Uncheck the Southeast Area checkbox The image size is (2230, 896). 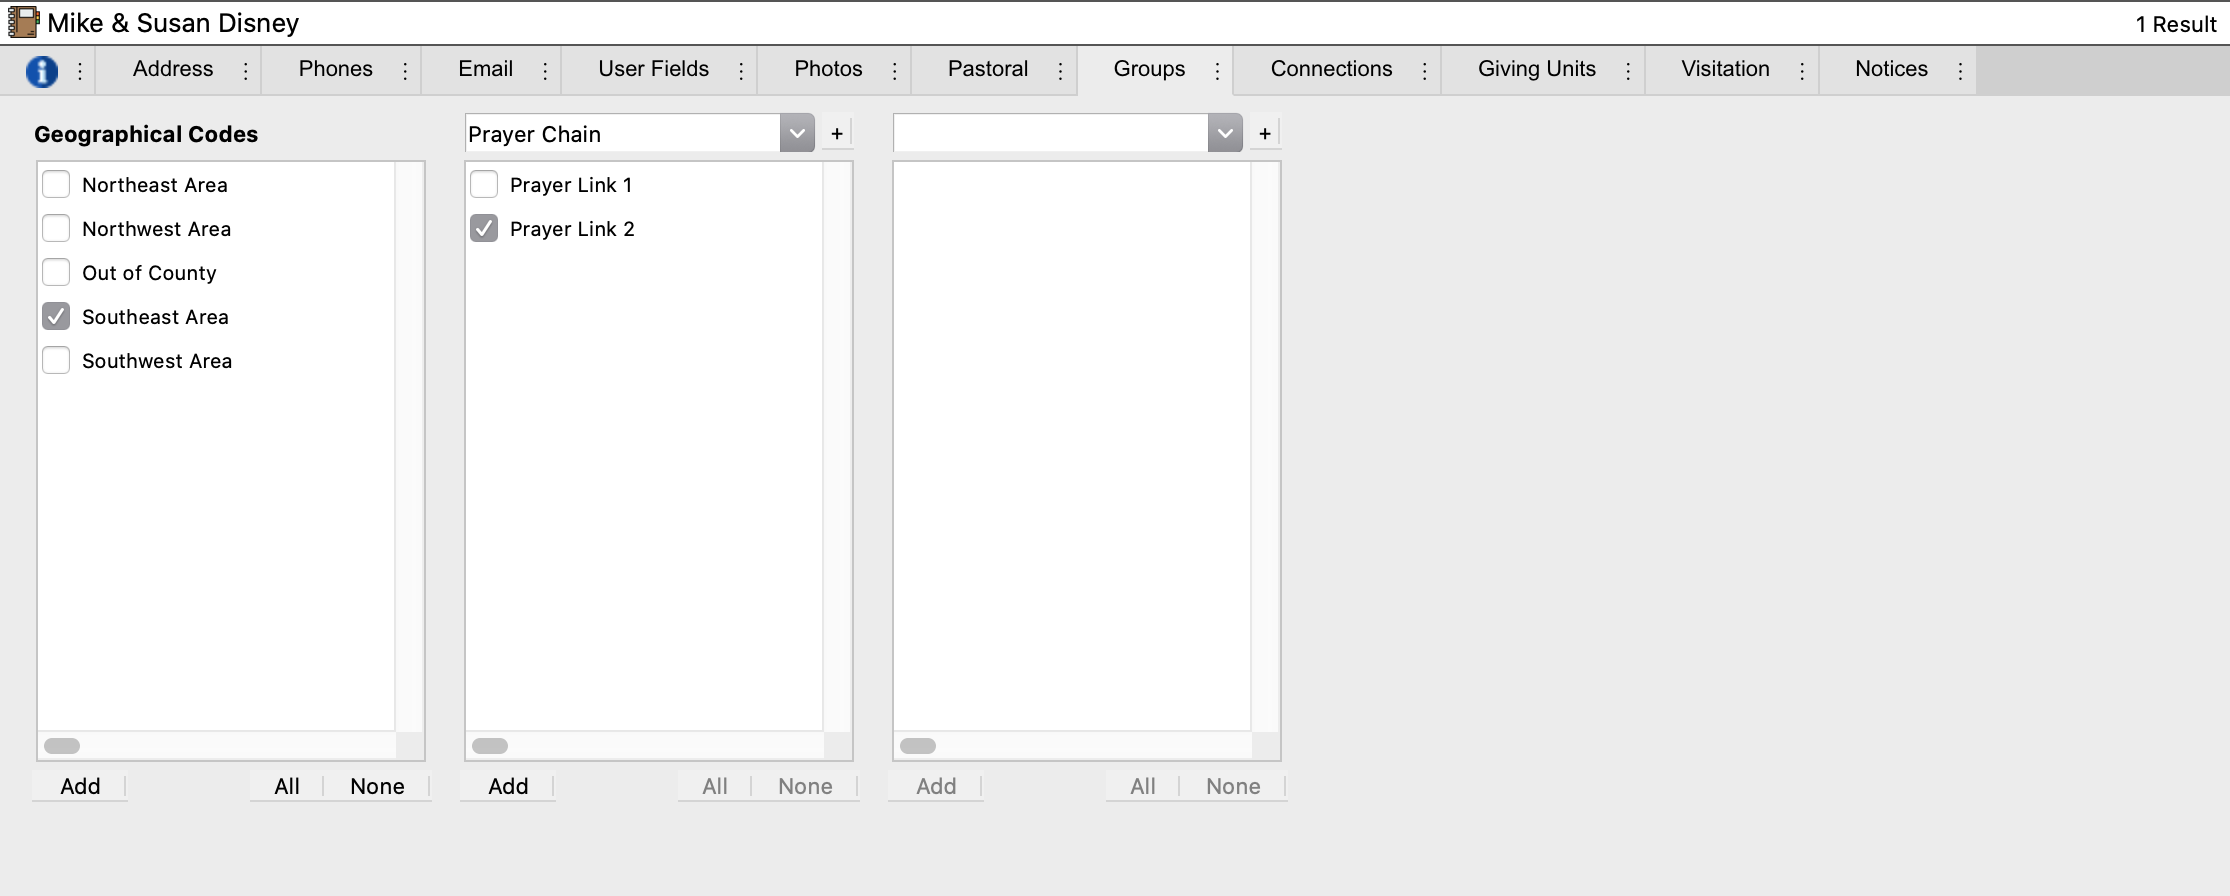click(56, 317)
